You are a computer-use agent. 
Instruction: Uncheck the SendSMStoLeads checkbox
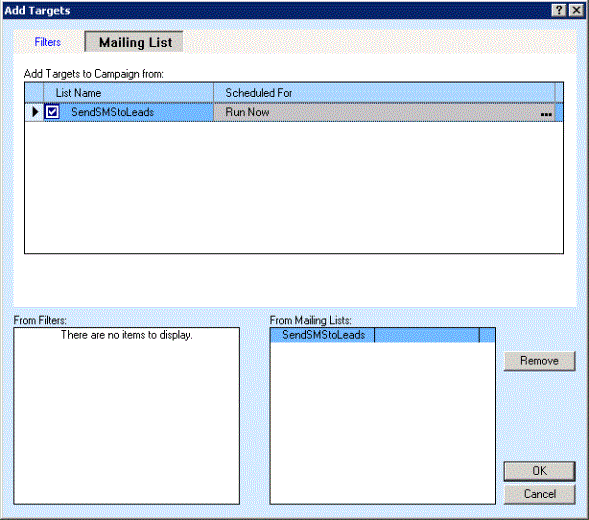pos(52,112)
